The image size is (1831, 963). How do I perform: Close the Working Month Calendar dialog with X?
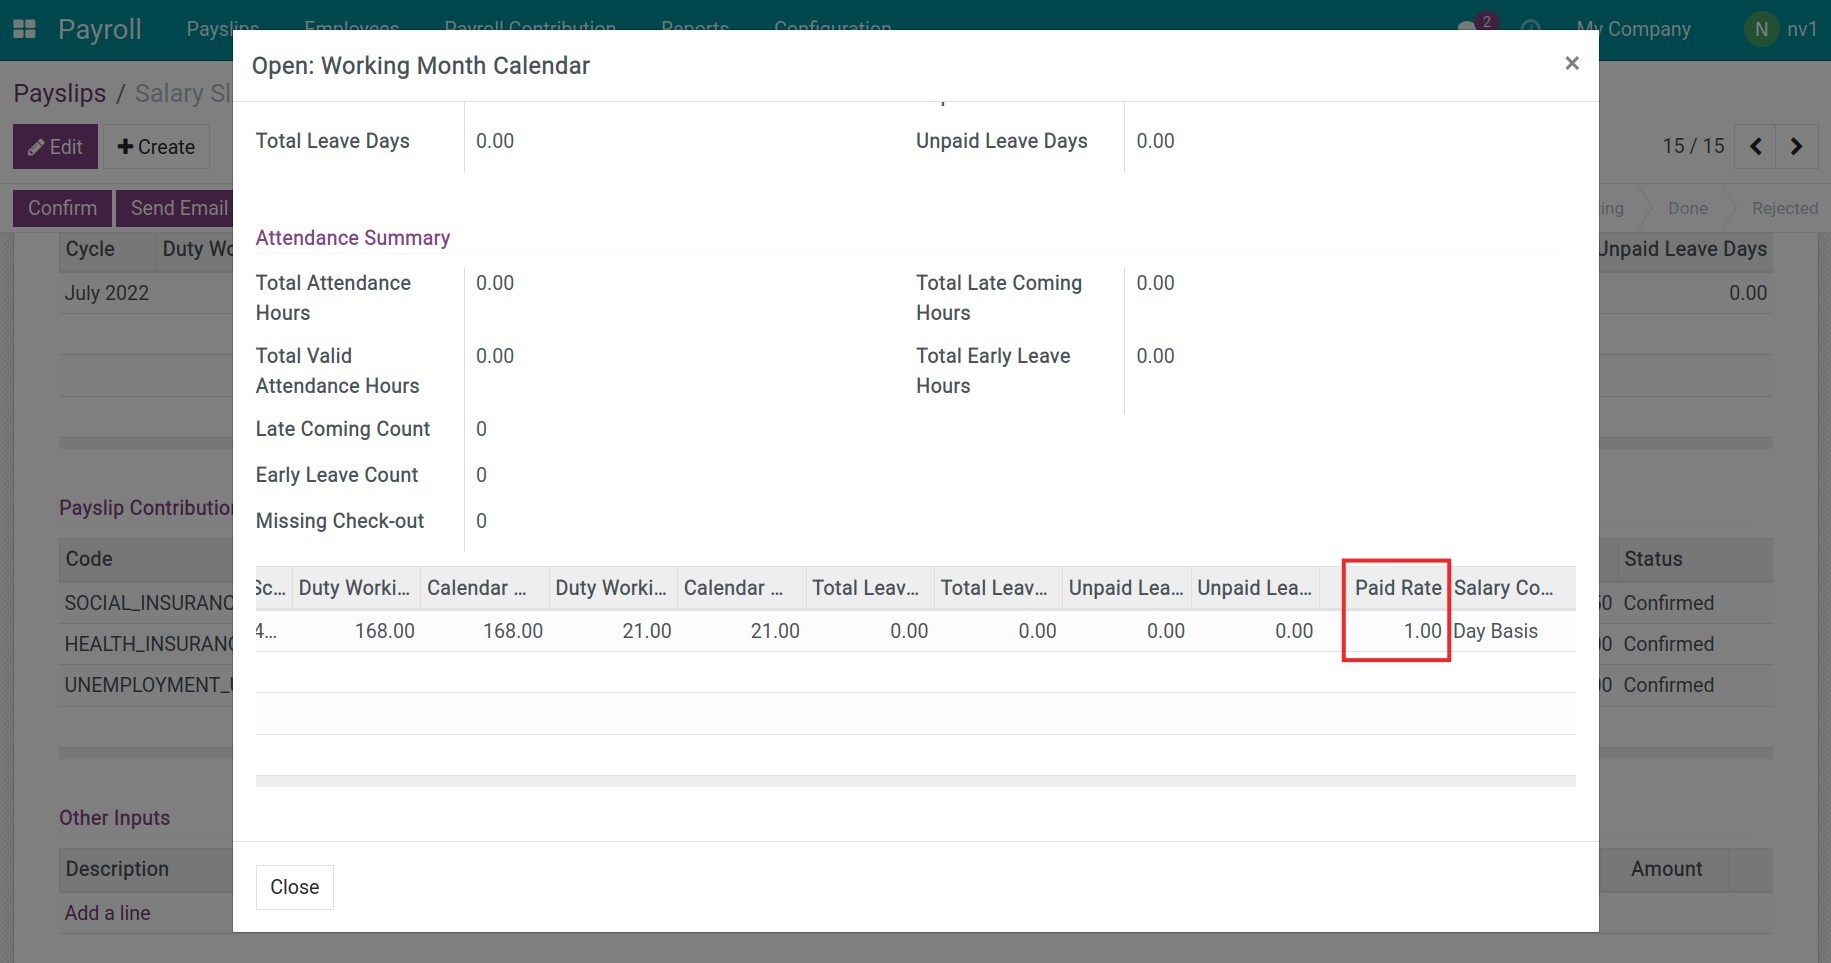pyautogui.click(x=1571, y=64)
